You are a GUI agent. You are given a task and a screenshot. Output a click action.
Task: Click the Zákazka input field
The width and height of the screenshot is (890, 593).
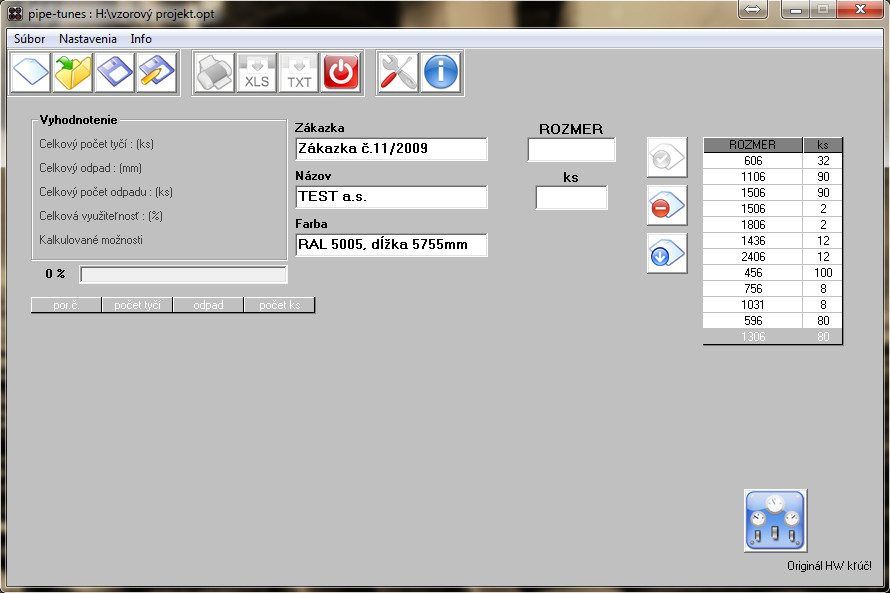pos(391,149)
